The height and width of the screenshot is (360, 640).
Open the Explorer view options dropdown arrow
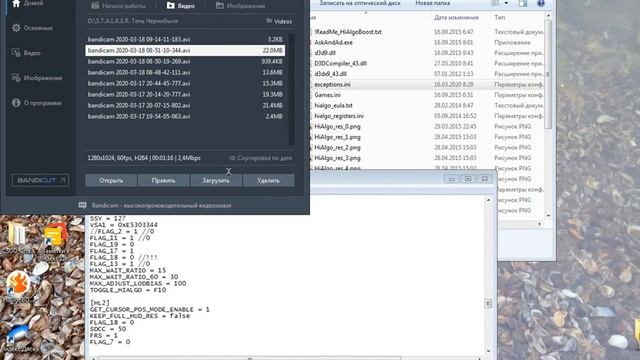coord(506,3)
